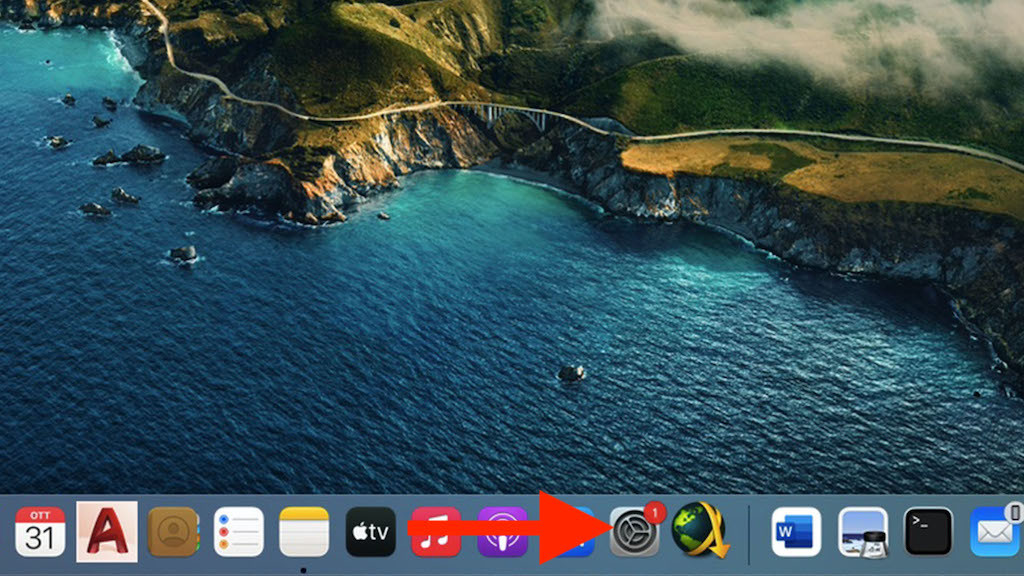This screenshot has width=1024, height=576.
Task: Open the Music app in the Dock
Action: 436,532
